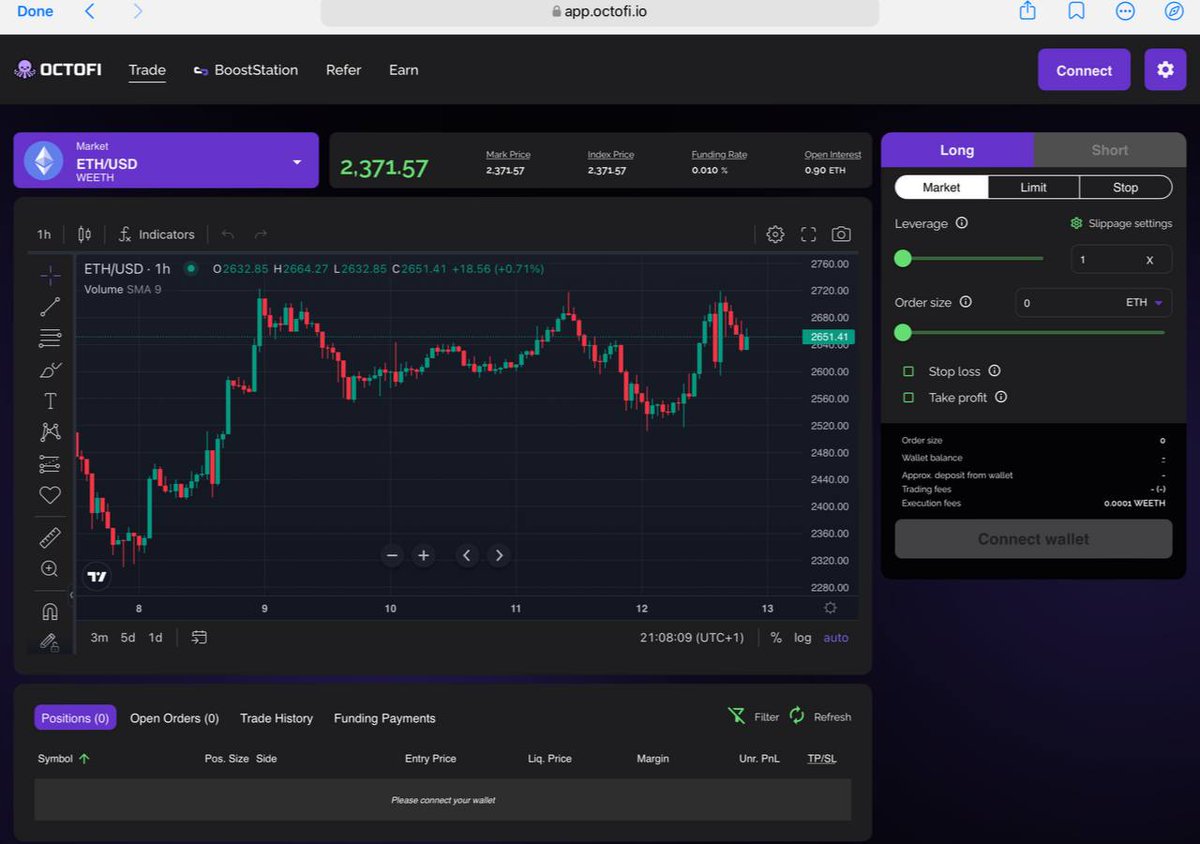Open the Safari compass icon

[1174, 11]
